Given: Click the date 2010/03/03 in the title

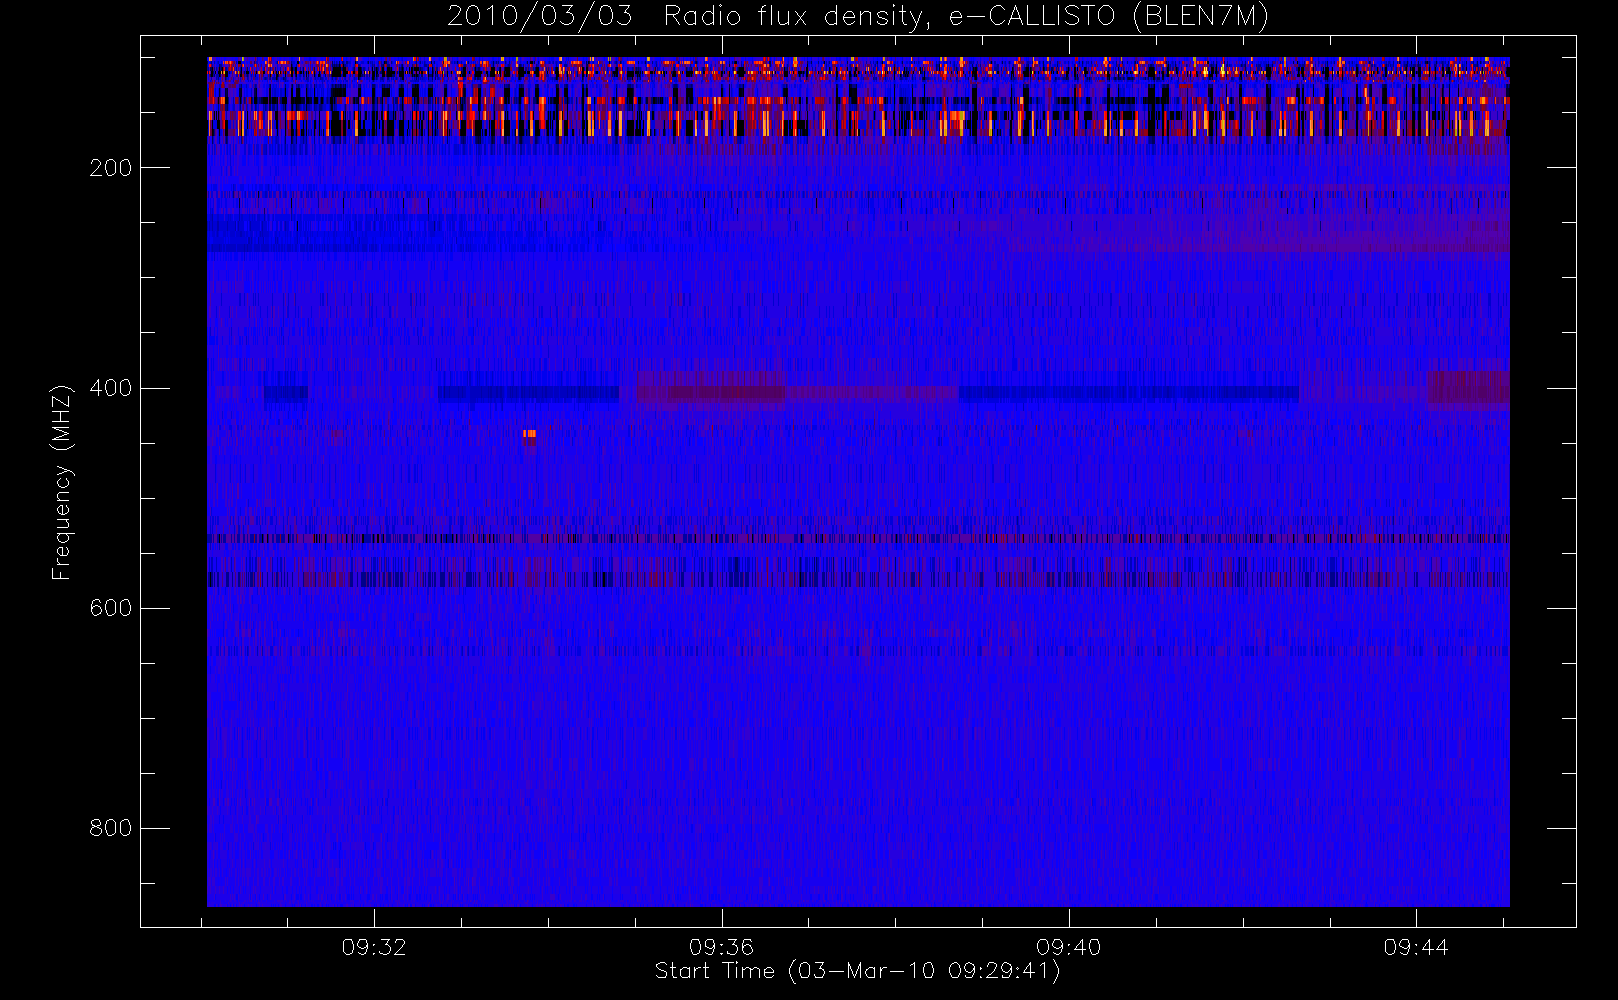Looking at the screenshot, I should pyautogui.click(x=539, y=17).
